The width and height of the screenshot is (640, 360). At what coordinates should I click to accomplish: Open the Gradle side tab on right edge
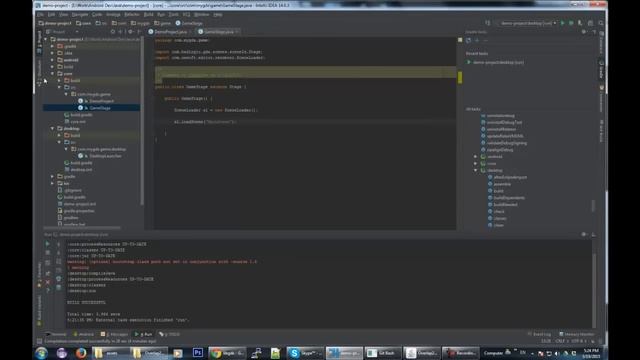[602, 70]
